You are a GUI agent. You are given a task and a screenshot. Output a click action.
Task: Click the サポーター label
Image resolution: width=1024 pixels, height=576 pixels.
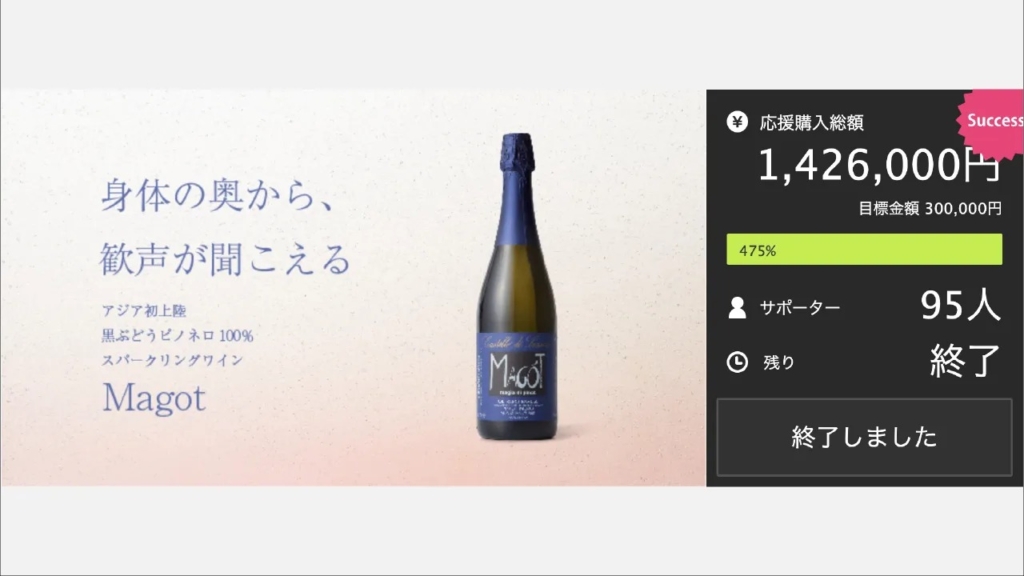point(800,308)
